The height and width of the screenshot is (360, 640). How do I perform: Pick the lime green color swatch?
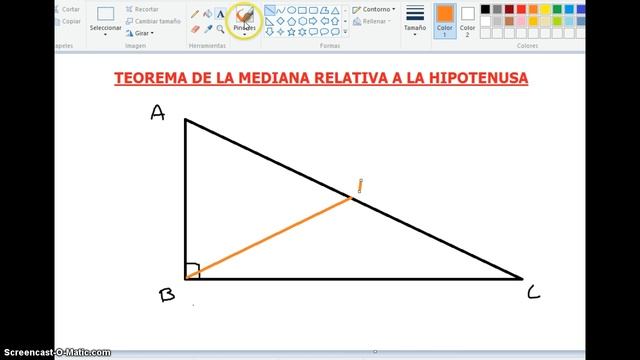coord(557,21)
